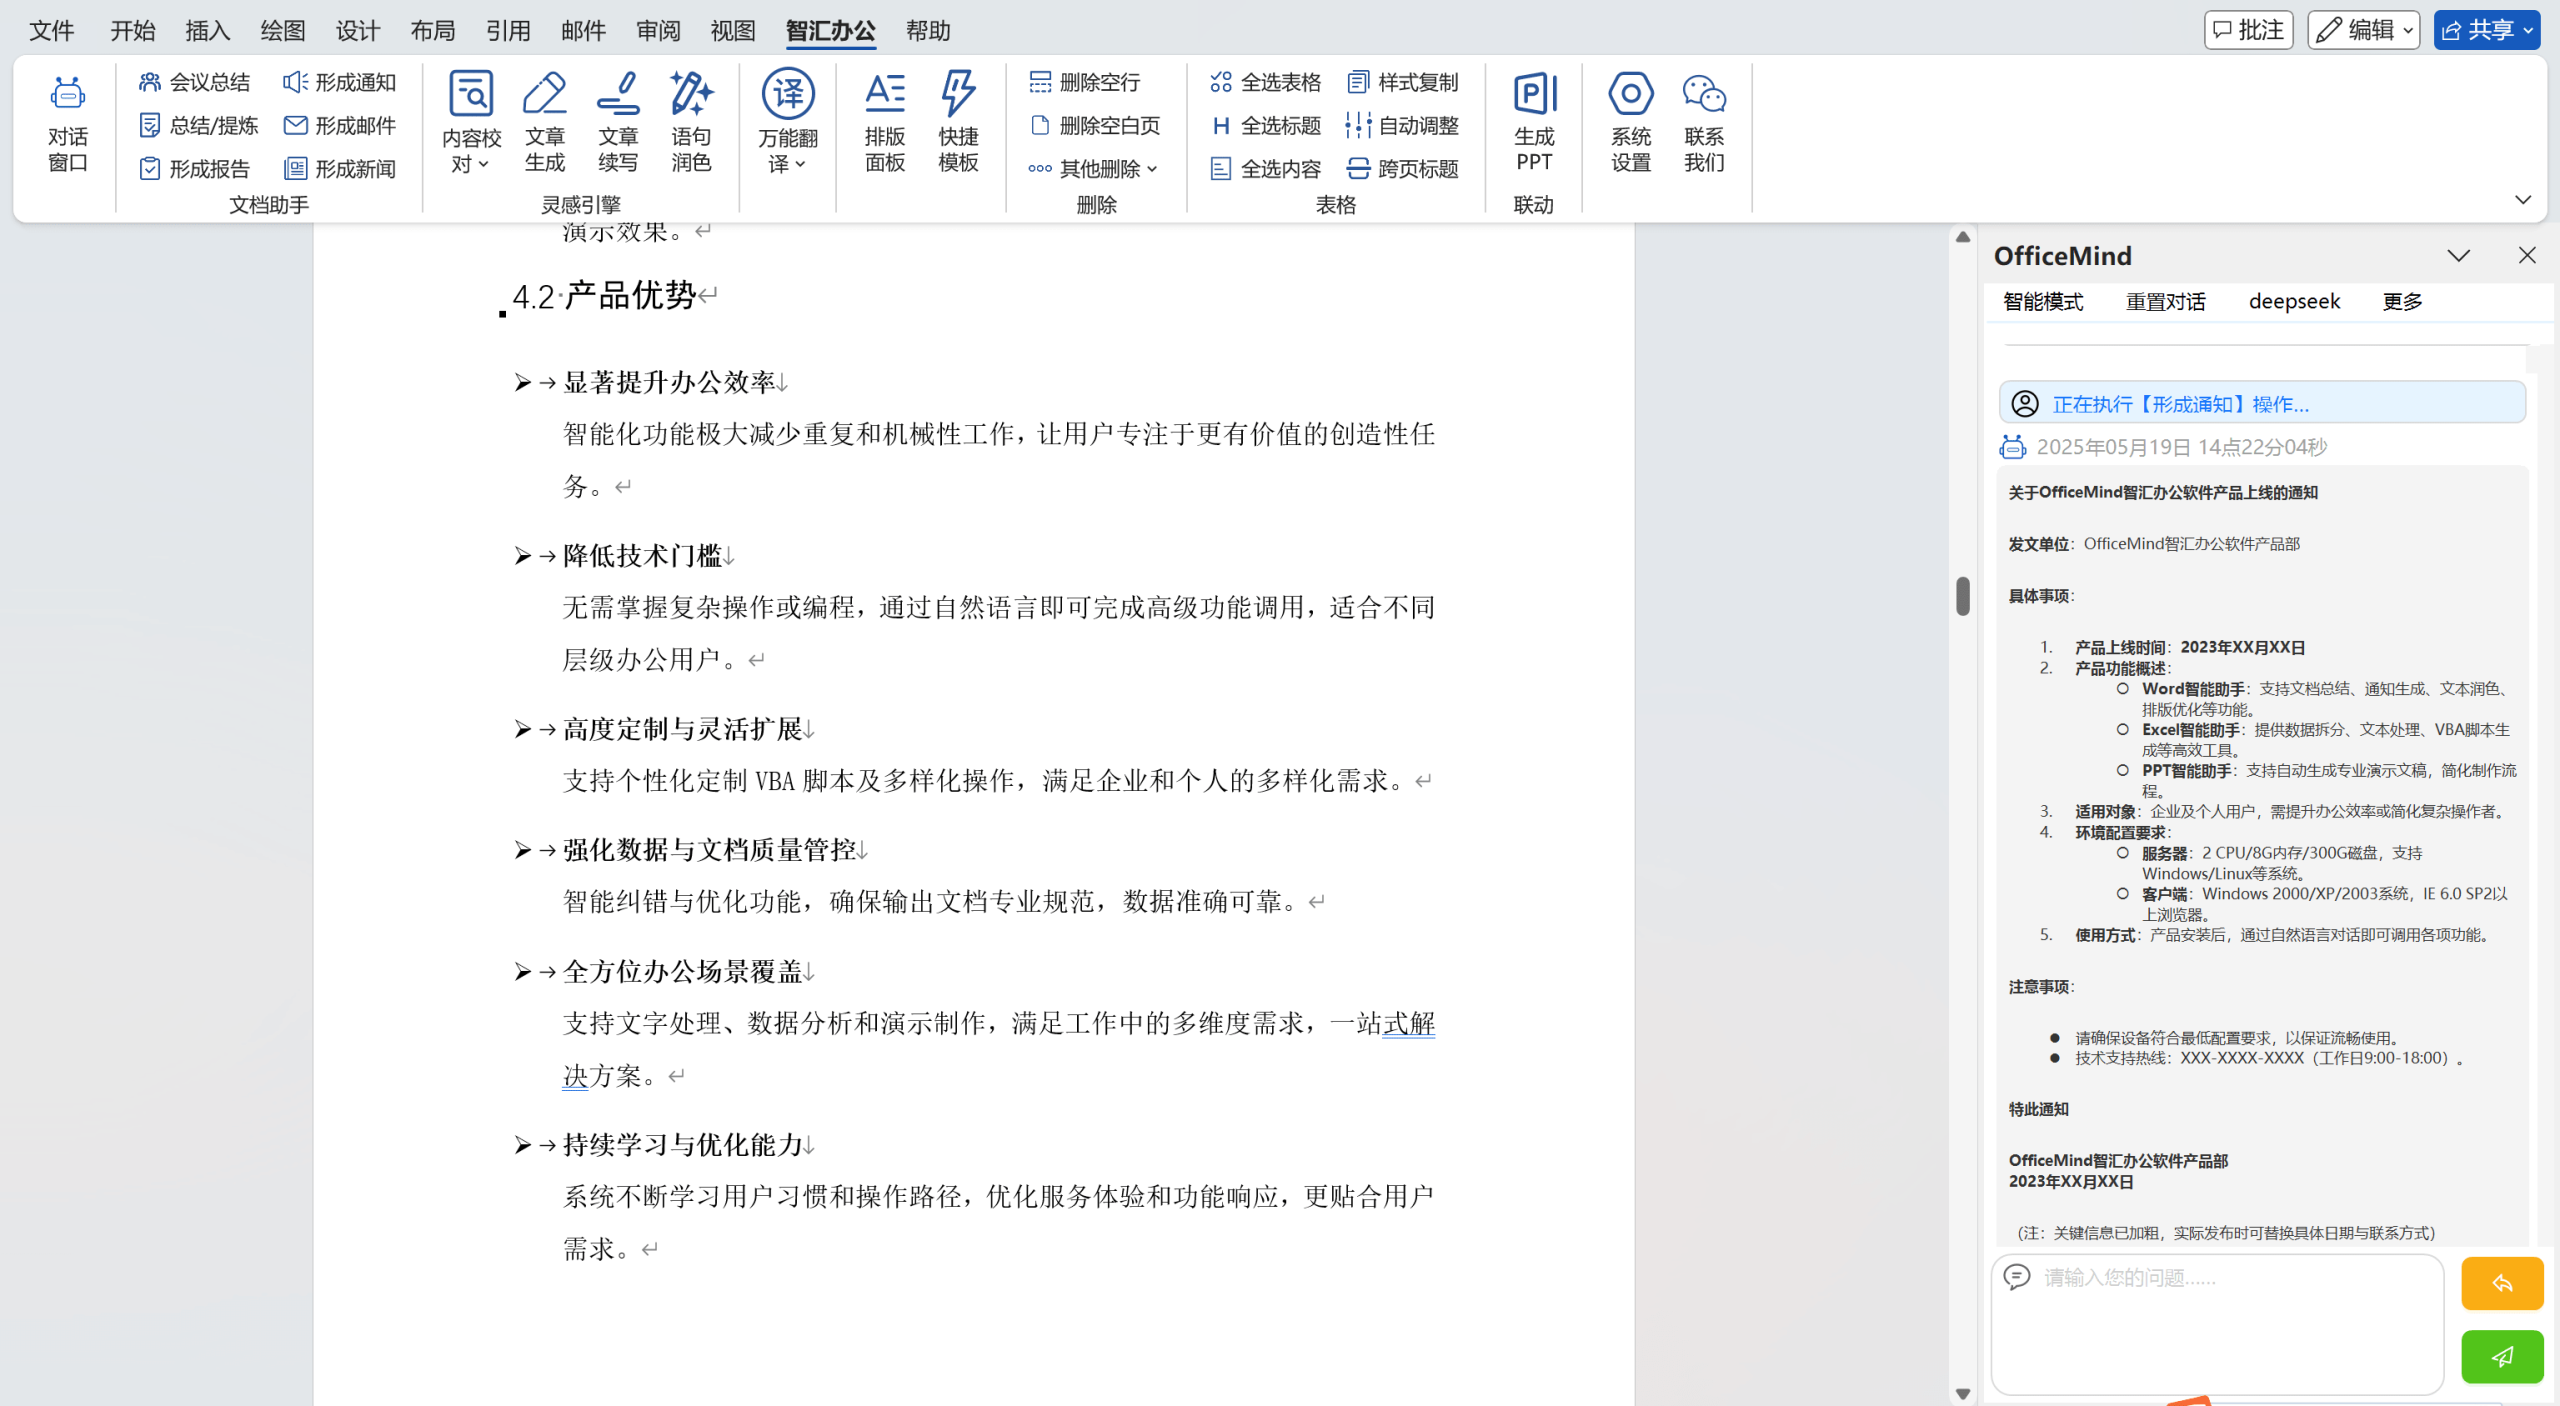Click 全选表格 select all tables
The image size is (2560, 1406).
coord(1266,82)
